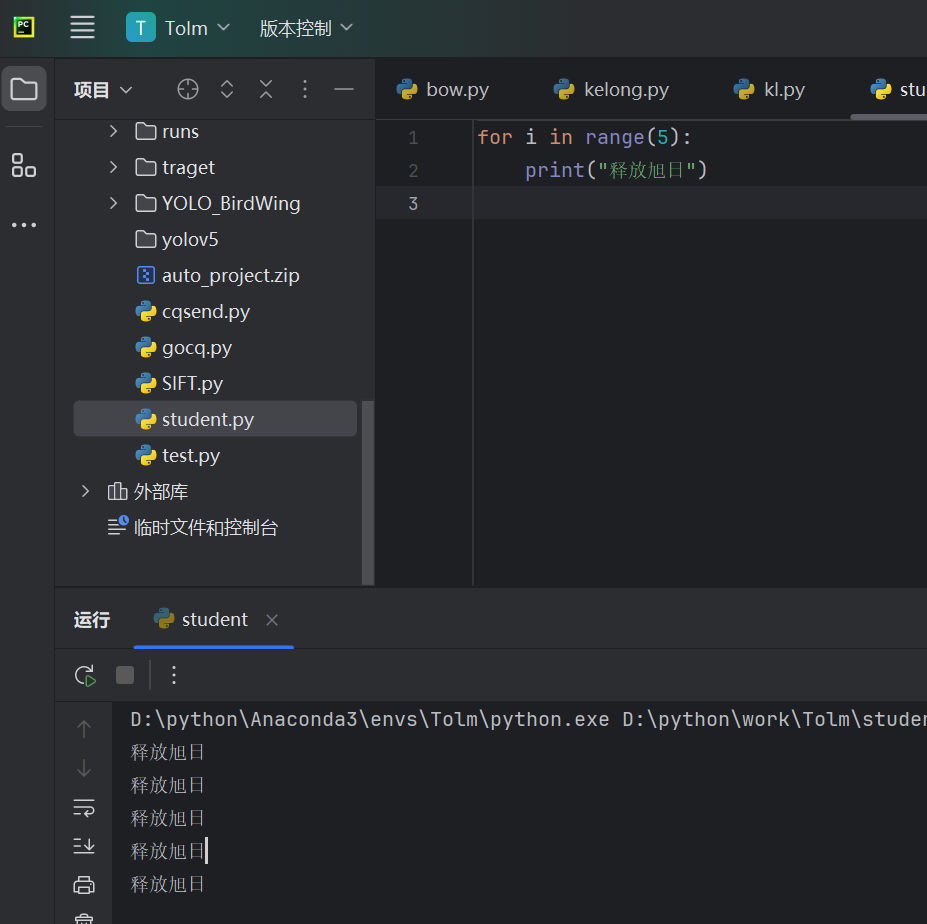
Task: Hide the project panel with minimize icon
Action: (344, 90)
